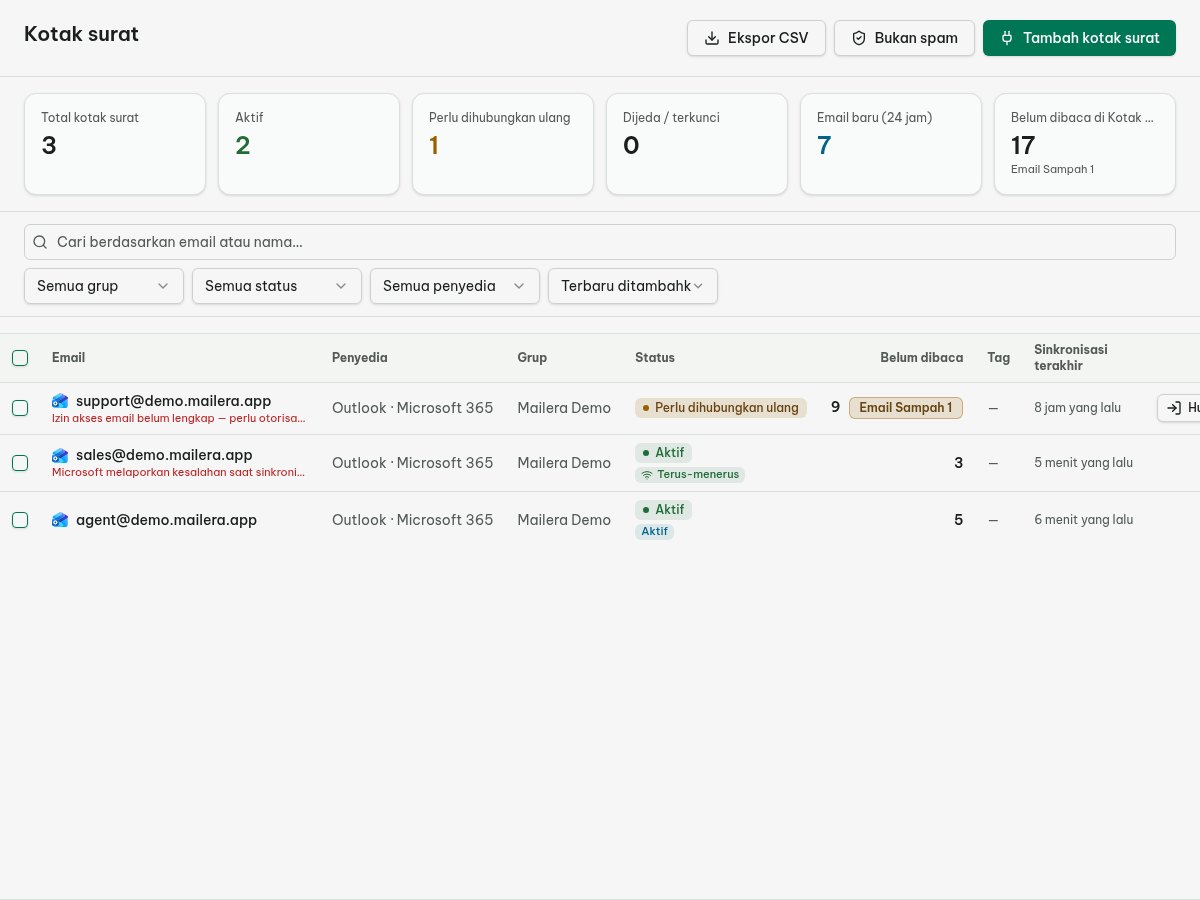Open the "Semua grup" filter dropdown
Screen dimensions: 1200x900
click(x=104, y=286)
